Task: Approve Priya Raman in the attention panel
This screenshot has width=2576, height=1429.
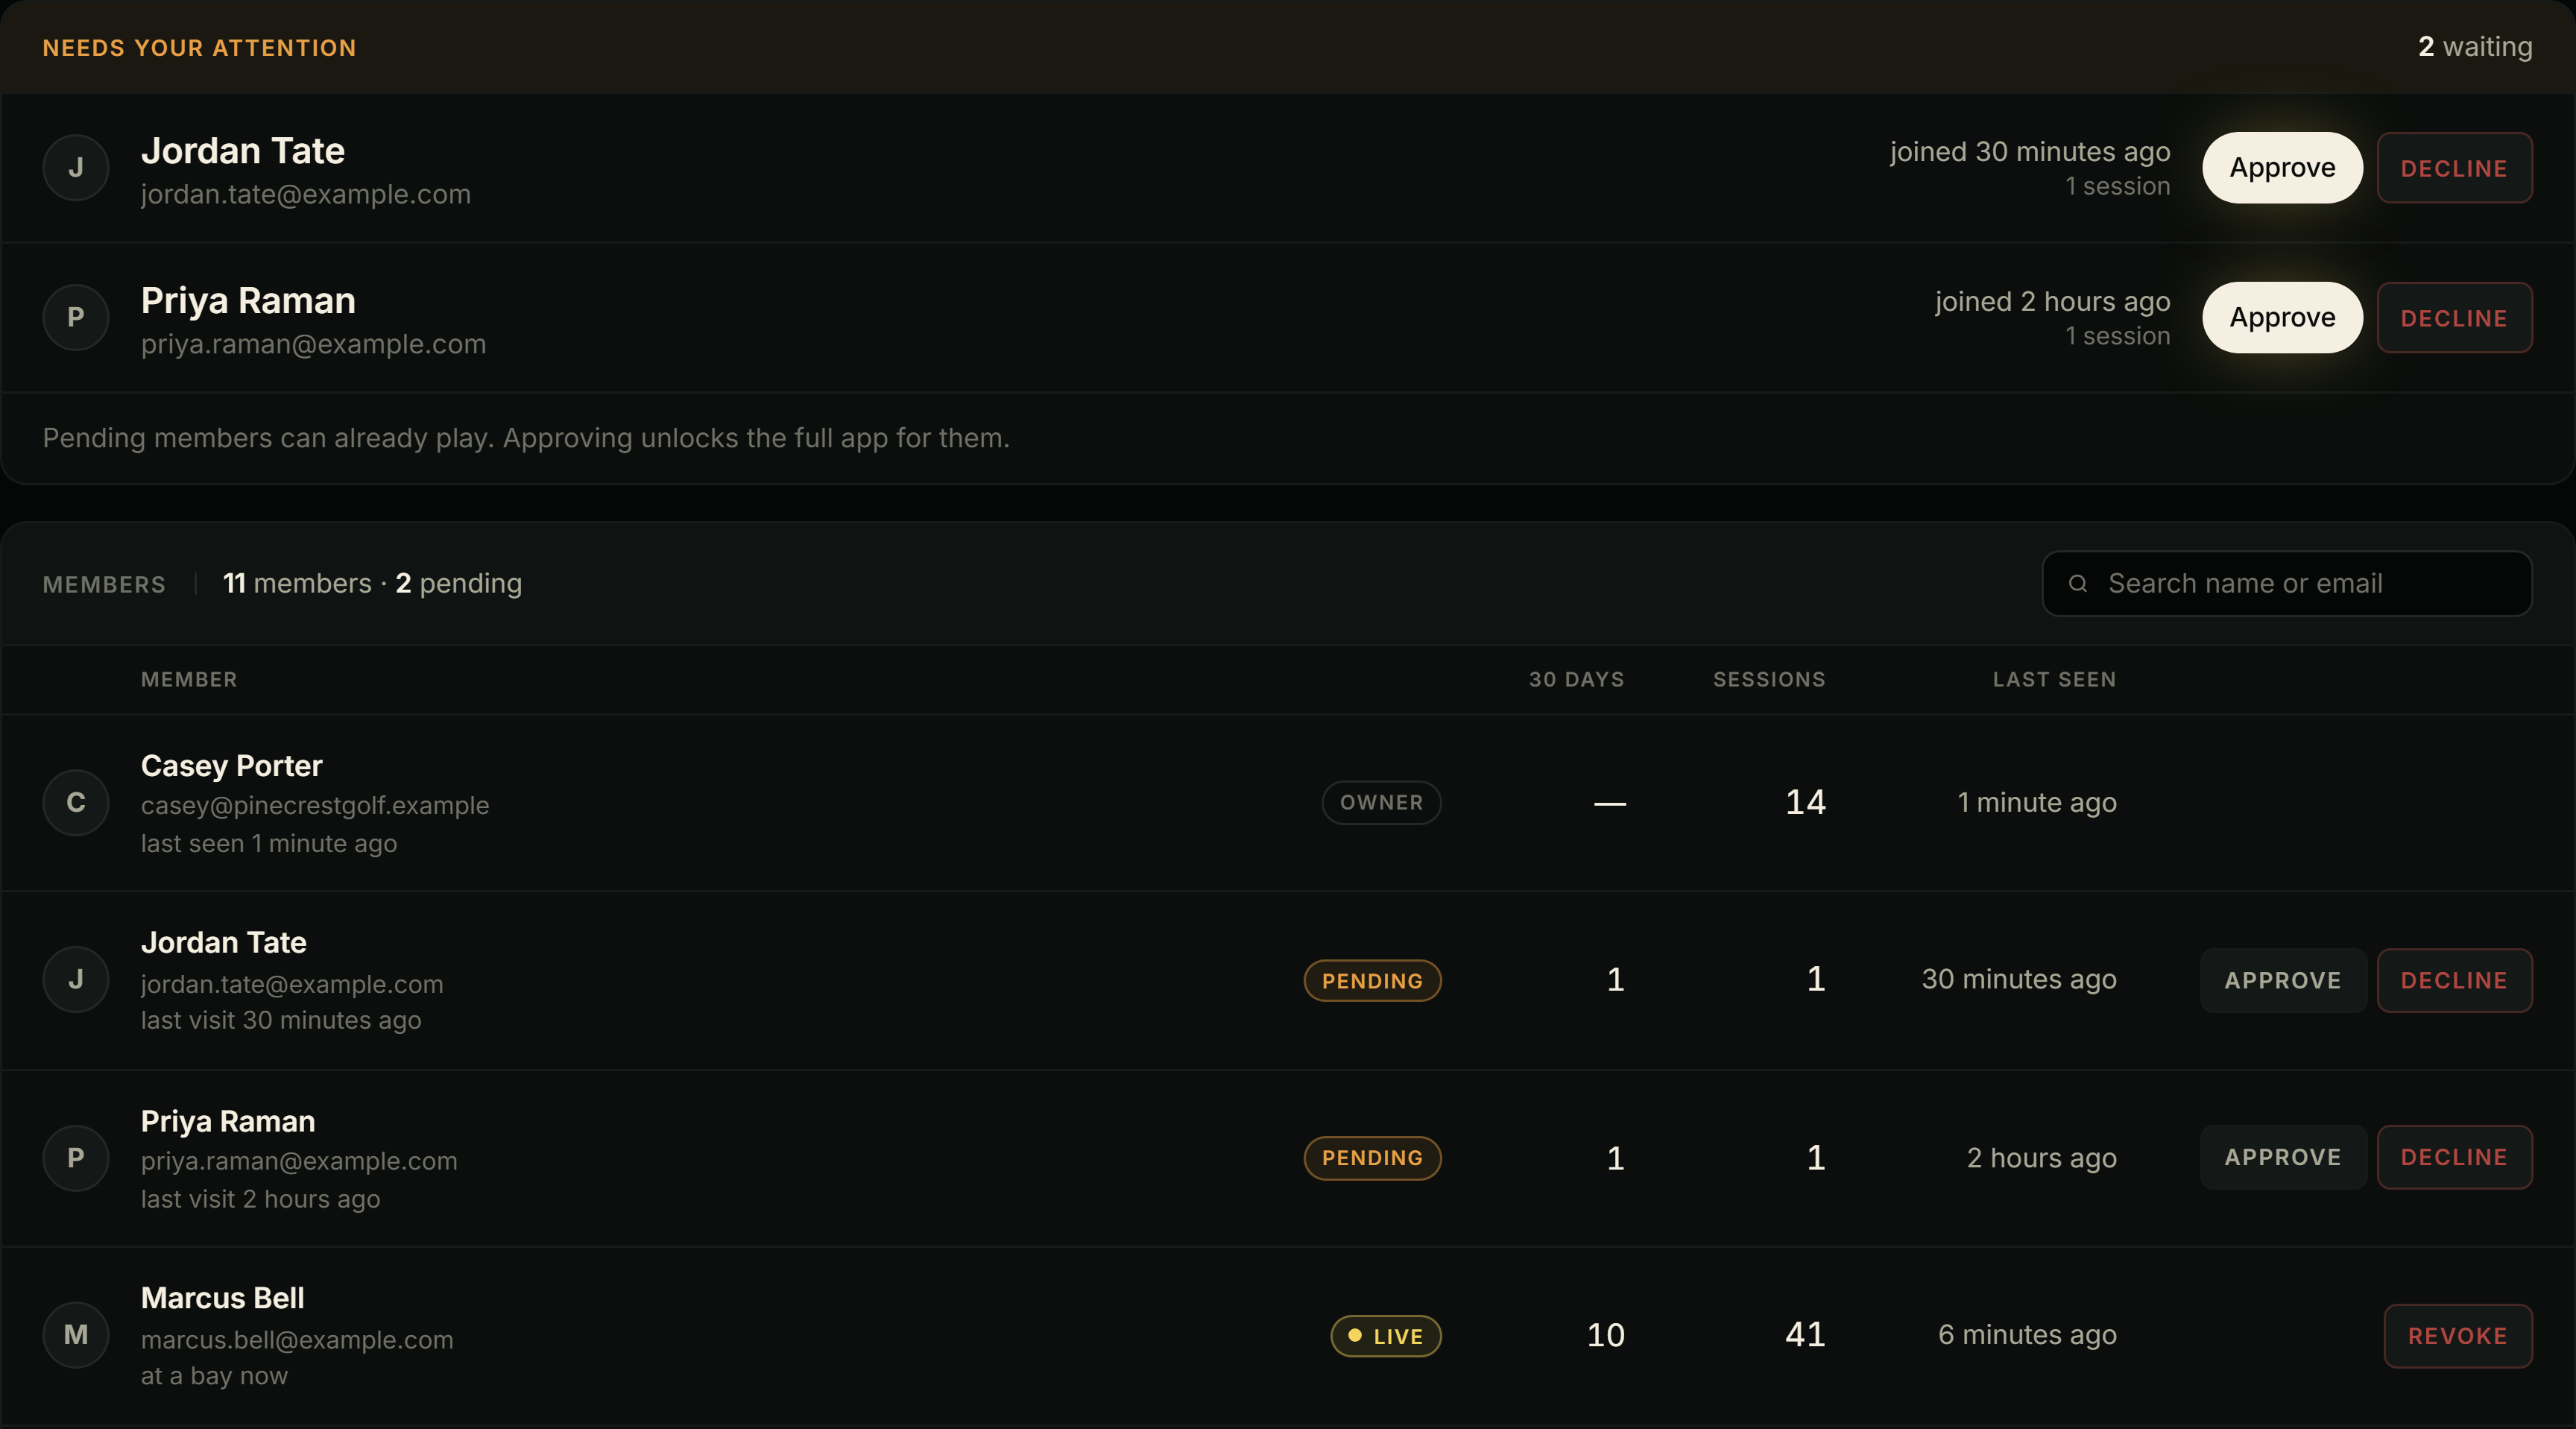Action: (x=2282, y=318)
